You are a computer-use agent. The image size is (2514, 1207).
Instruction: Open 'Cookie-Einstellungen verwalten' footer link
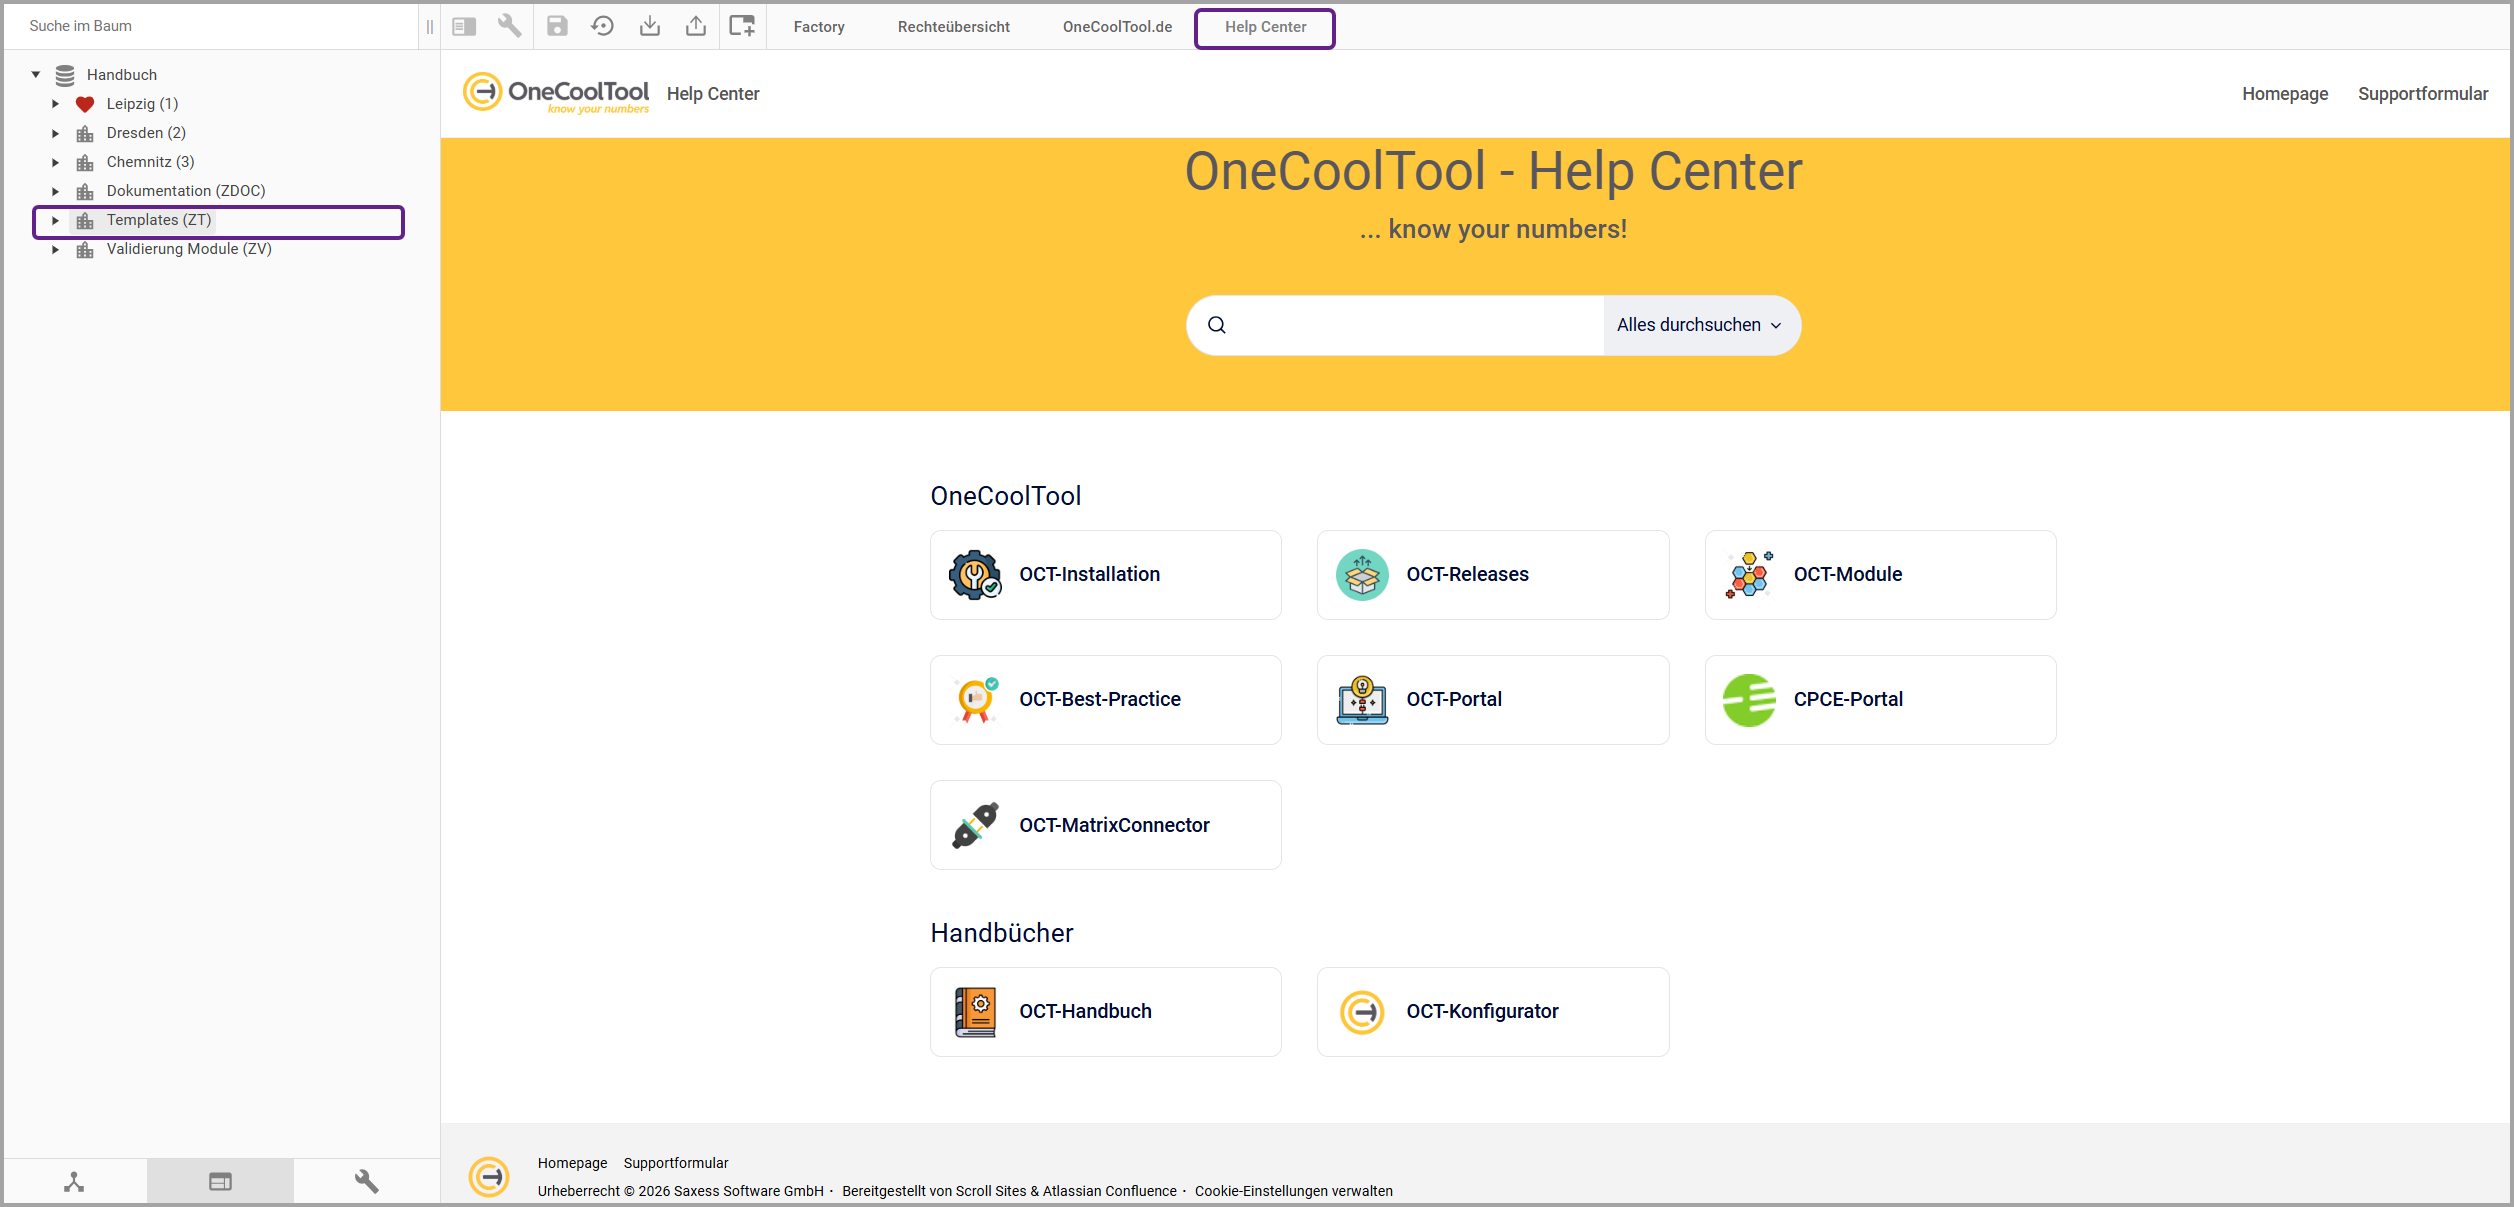tap(1293, 1191)
